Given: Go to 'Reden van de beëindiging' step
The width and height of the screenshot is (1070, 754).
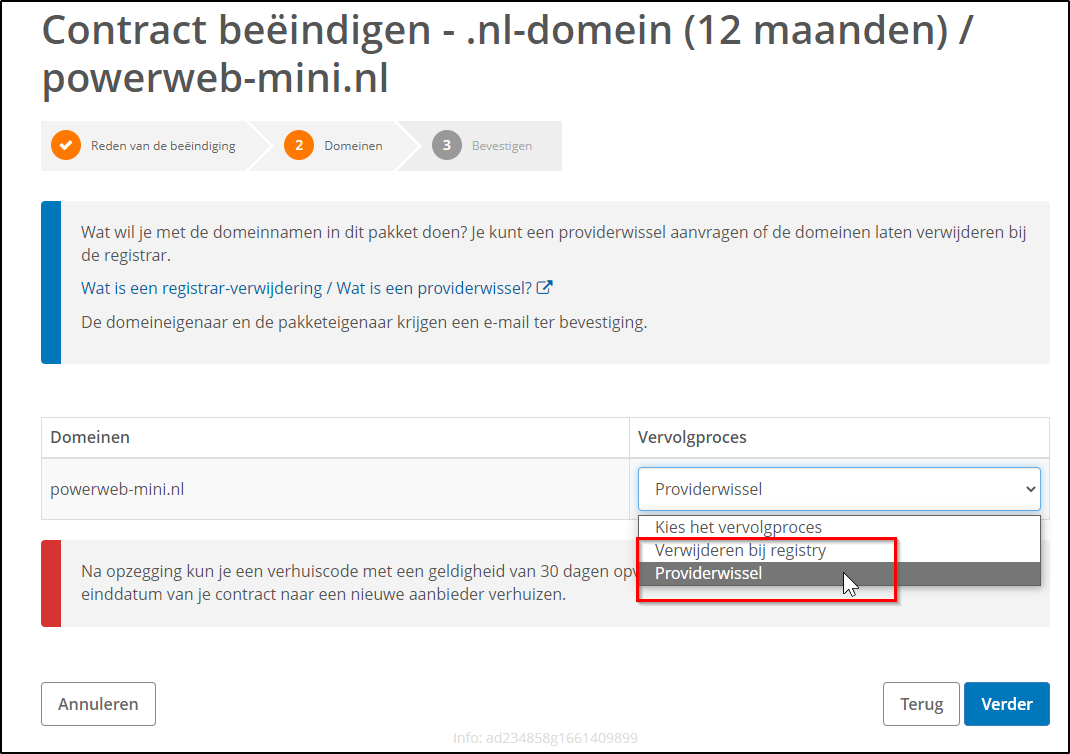Looking at the screenshot, I should pyautogui.click(x=163, y=145).
